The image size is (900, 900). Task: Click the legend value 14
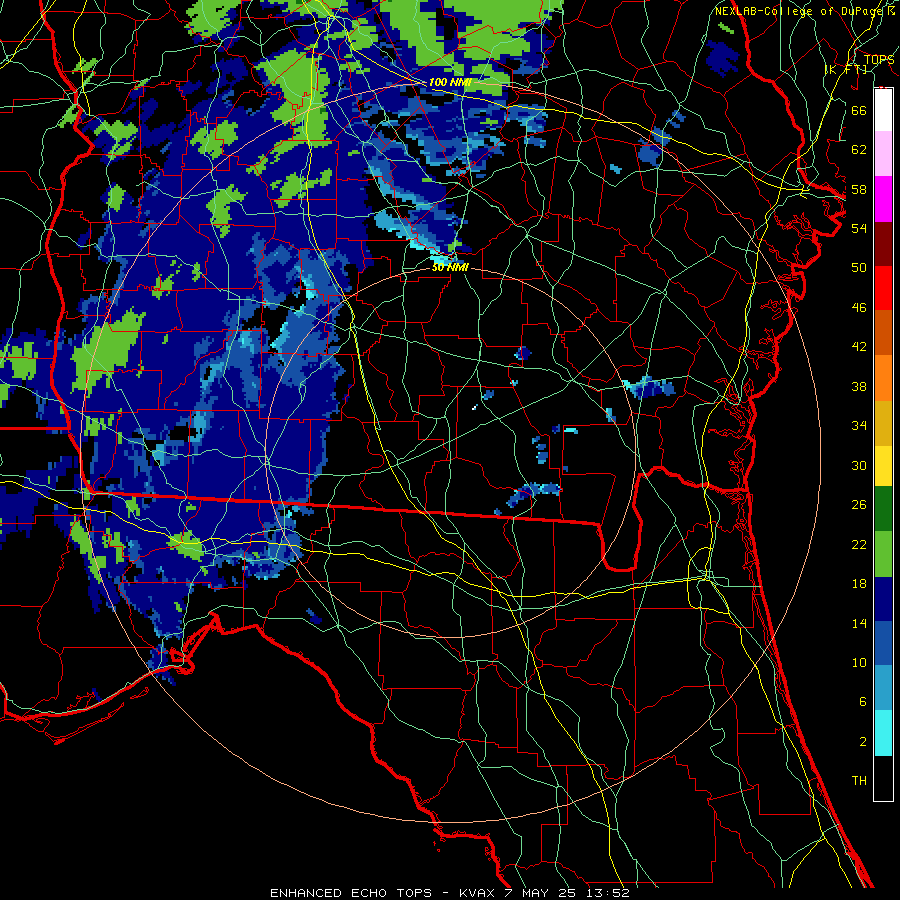click(859, 623)
